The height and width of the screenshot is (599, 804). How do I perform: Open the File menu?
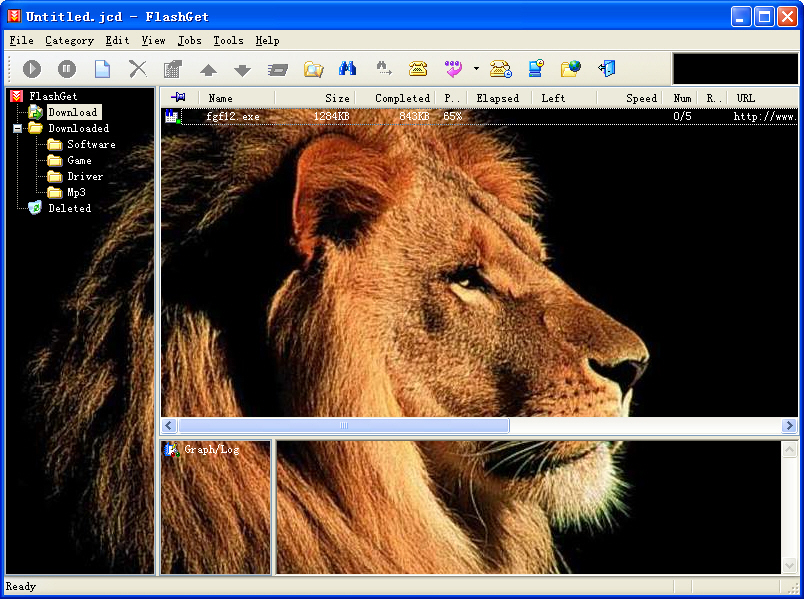click(22, 41)
